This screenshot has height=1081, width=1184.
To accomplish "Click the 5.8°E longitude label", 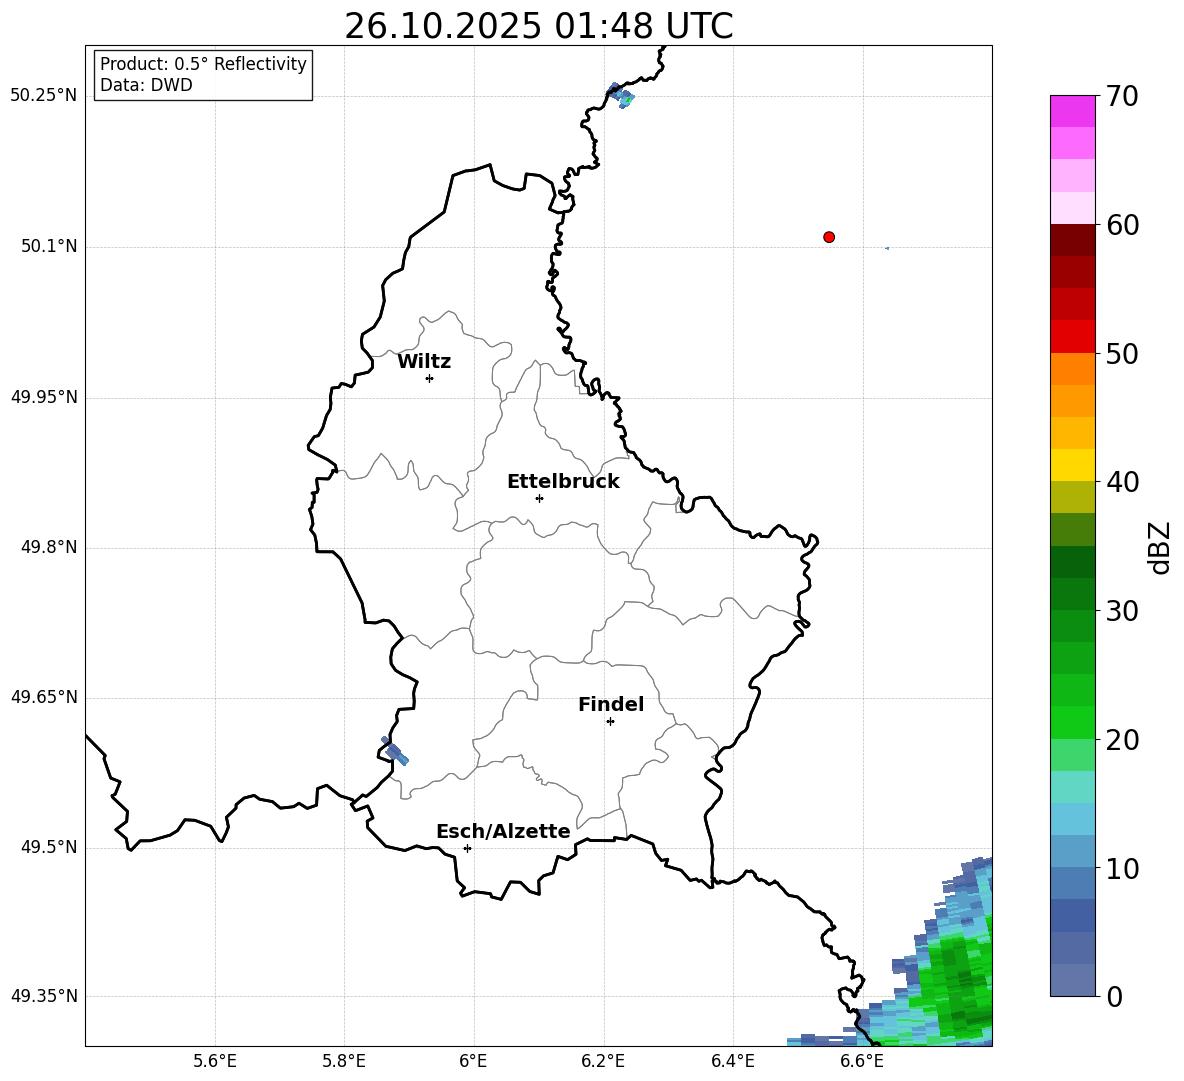I will point(344,1061).
